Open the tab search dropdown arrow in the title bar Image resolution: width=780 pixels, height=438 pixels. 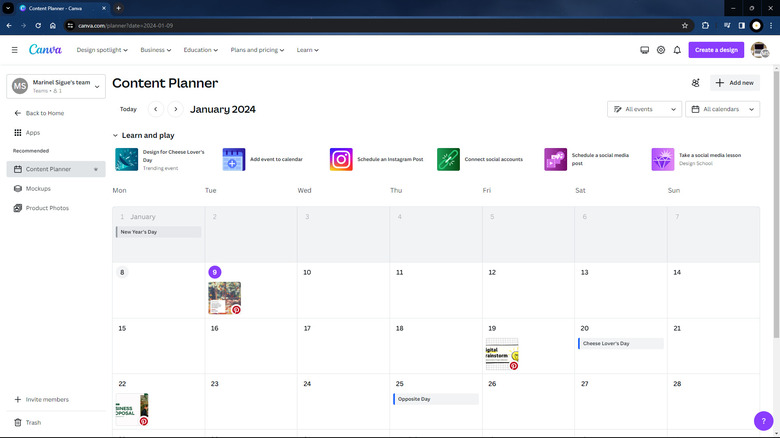click(8, 8)
